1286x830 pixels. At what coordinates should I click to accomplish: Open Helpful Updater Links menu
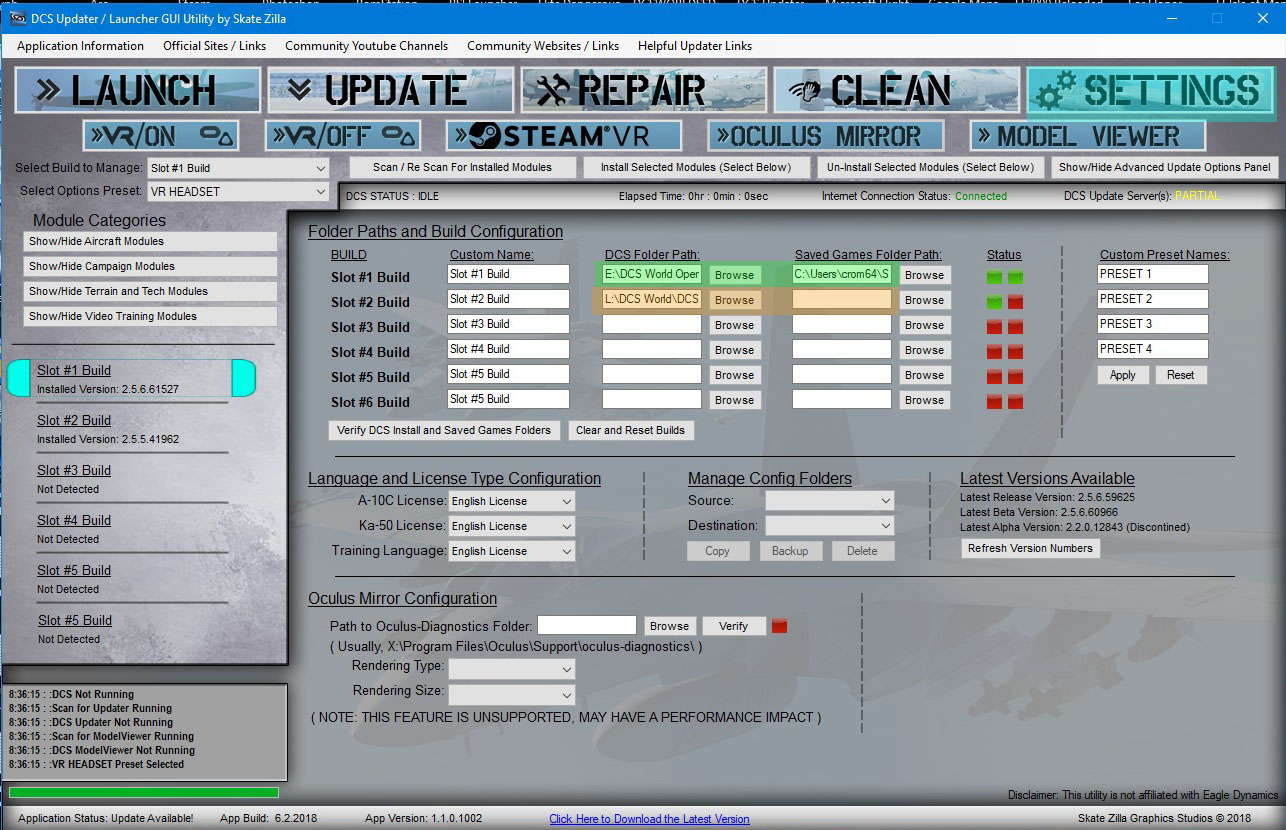tap(695, 46)
